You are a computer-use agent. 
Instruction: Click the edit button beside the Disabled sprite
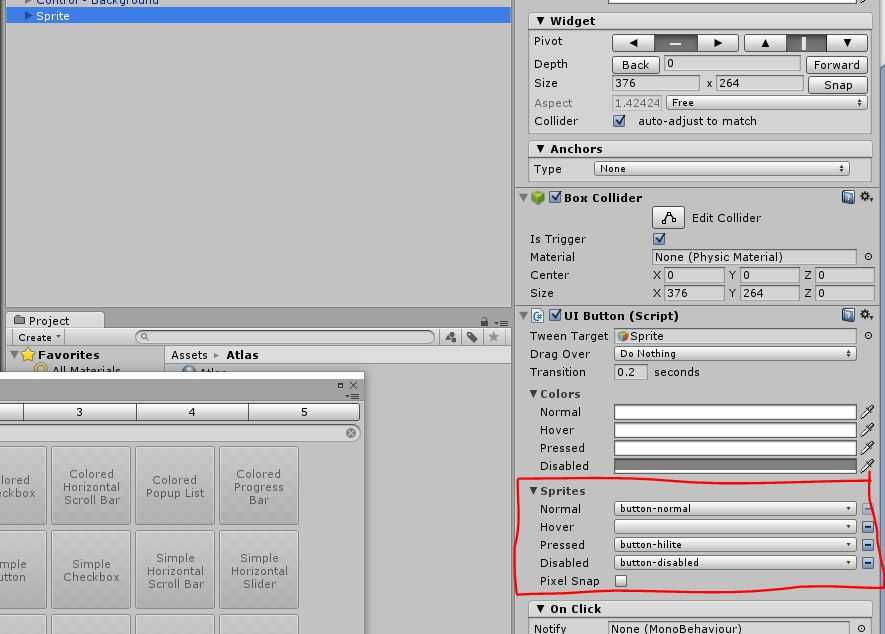pos(868,563)
